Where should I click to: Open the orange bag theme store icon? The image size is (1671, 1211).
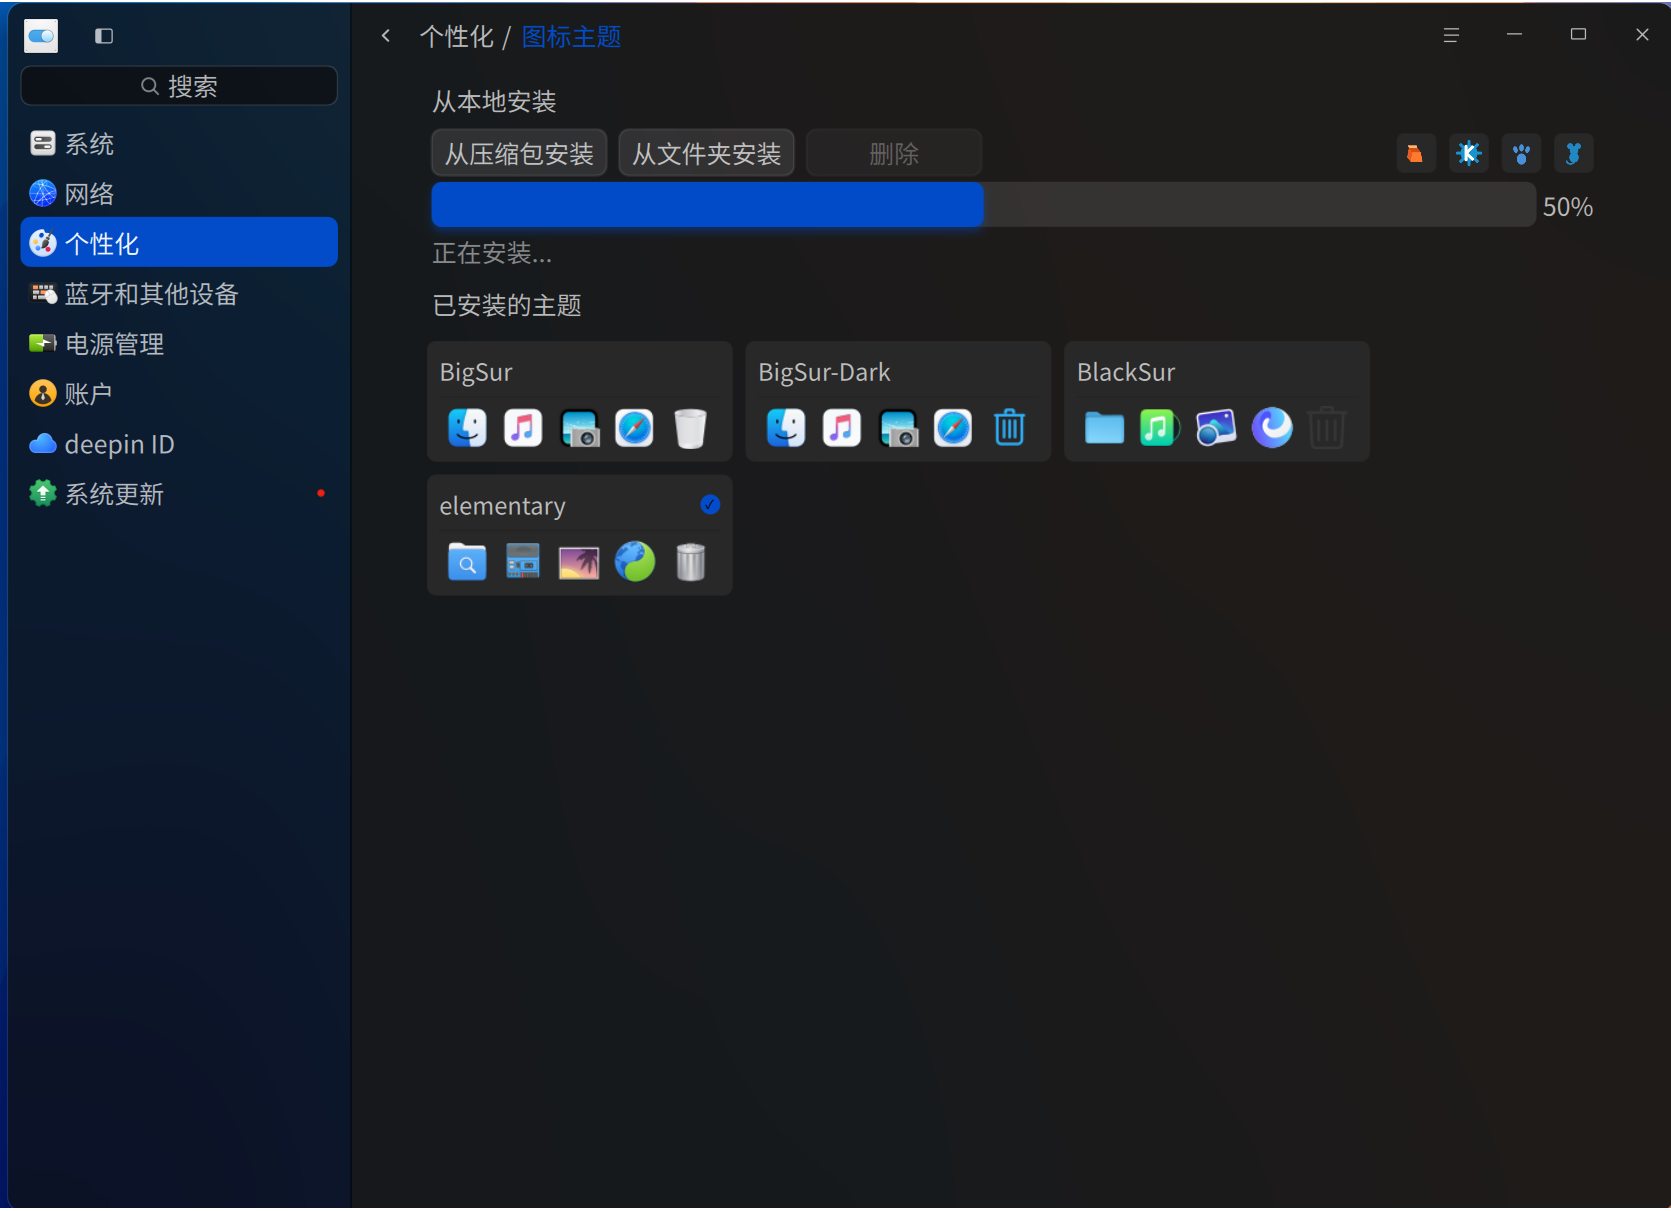(x=1416, y=154)
